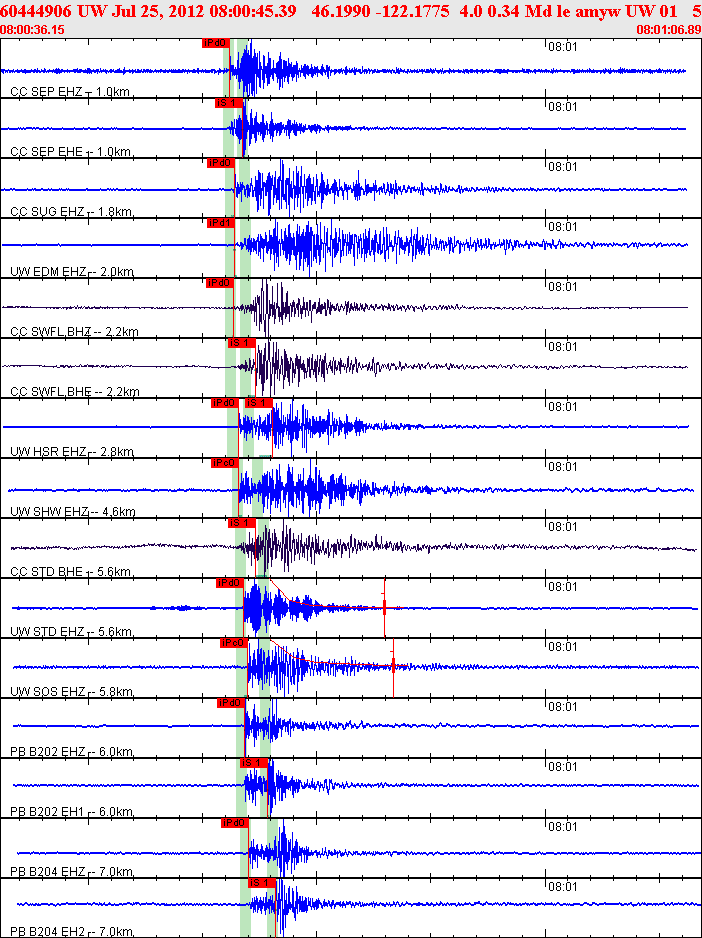
Task: Click the station label UW HSR EHZ 2.8km
Action: point(72,452)
